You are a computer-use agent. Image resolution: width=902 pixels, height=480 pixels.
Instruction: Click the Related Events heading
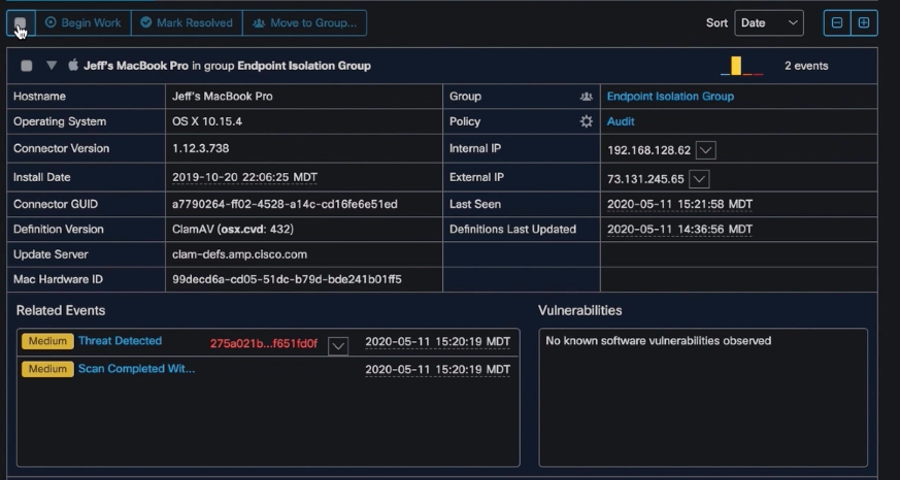61,310
